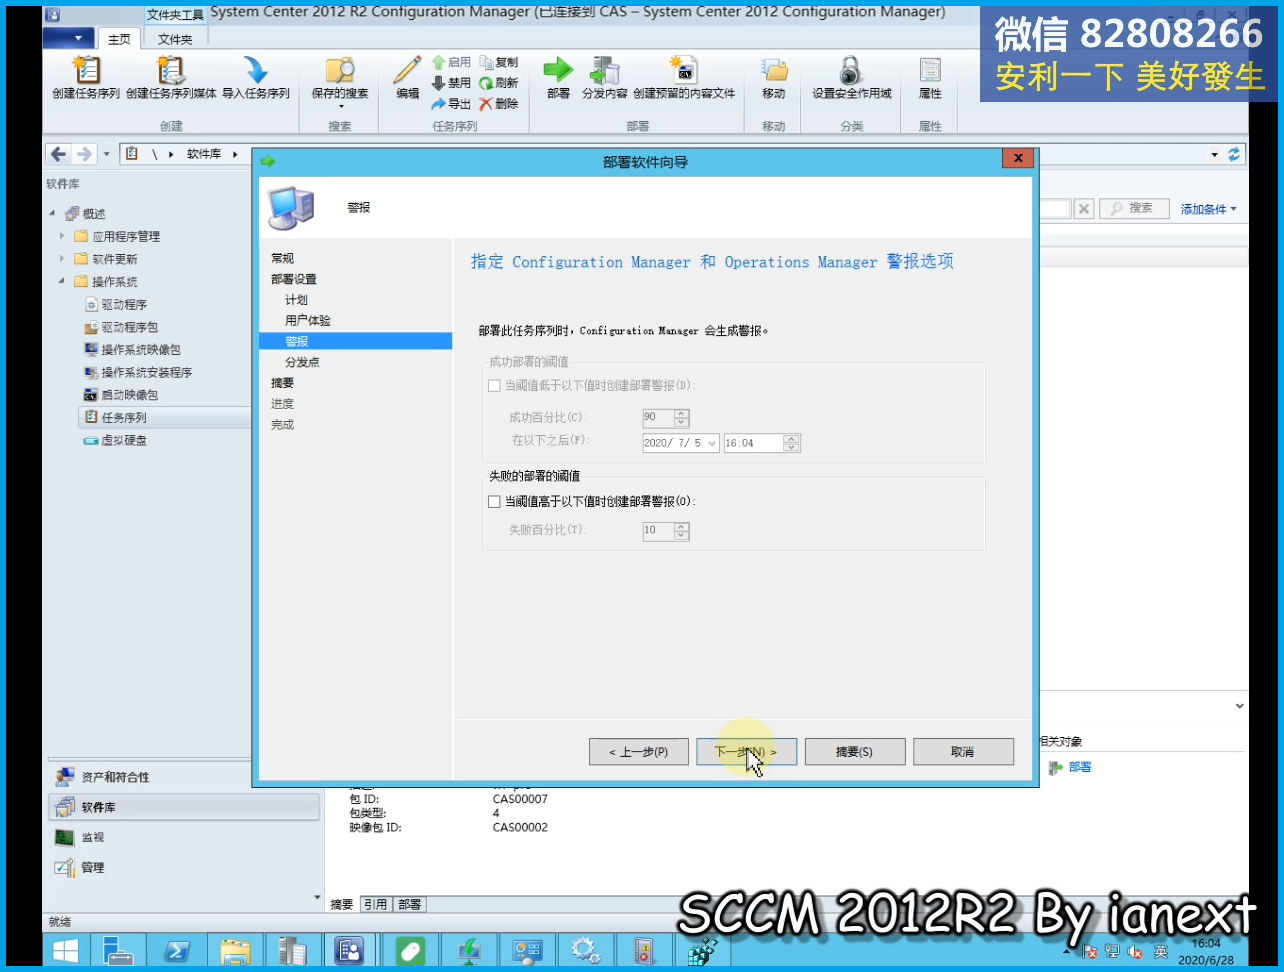
Task: Click the 导入任务序列 arrow icon
Action: (256, 70)
